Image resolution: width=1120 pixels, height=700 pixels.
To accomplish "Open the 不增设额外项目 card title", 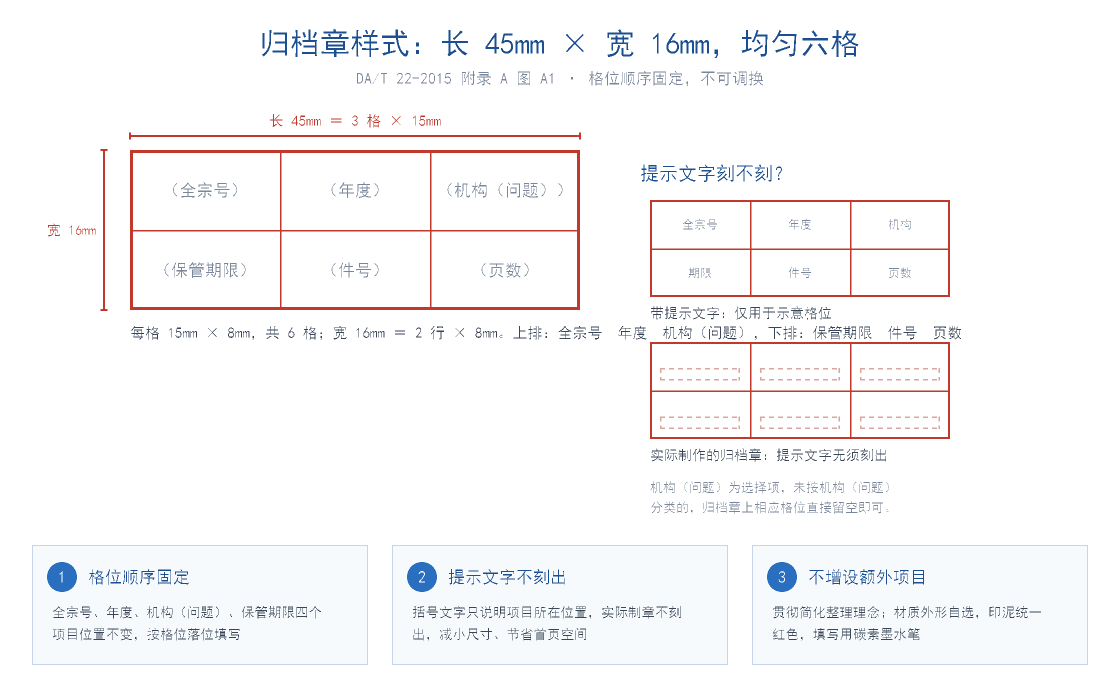I will 867,577.
